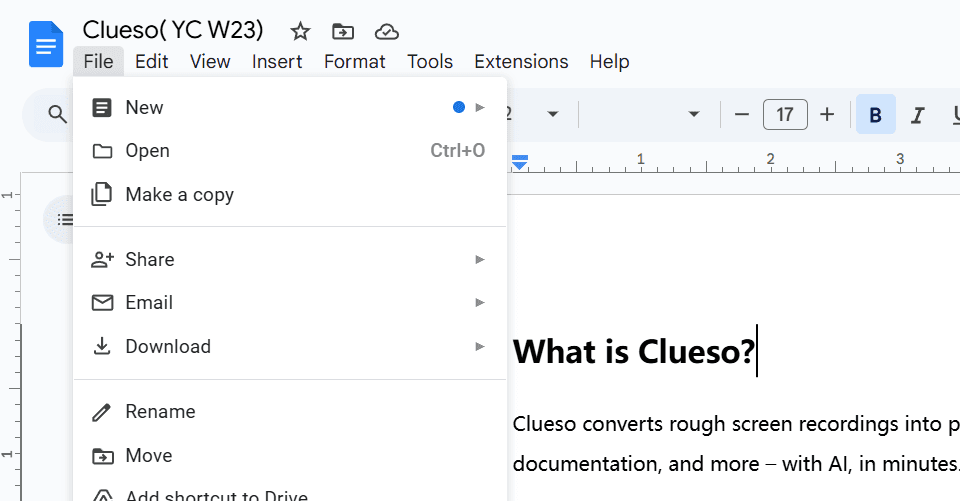The height and width of the screenshot is (501, 960).
Task: Toggle Bold formatting
Action: [x=876, y=115]
